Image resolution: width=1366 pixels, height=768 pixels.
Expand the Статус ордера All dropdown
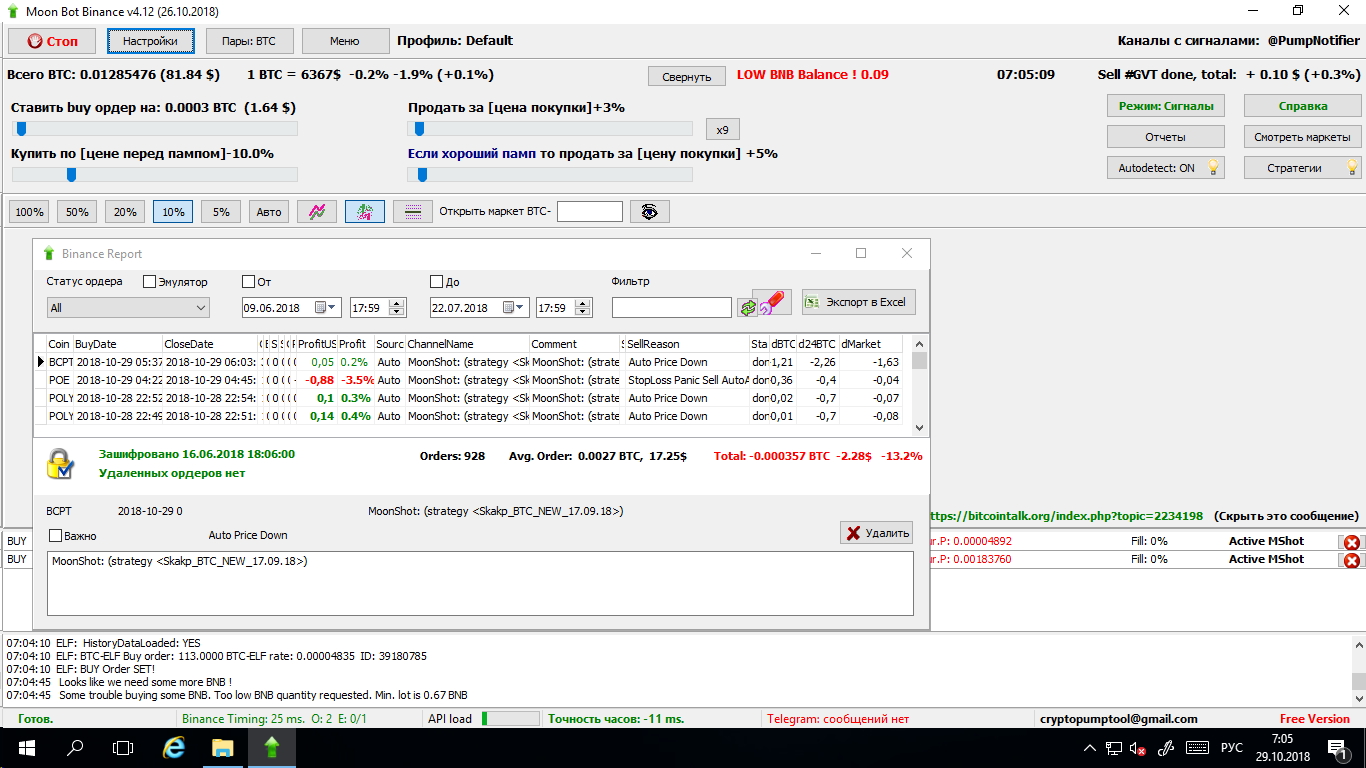(128, 308)
